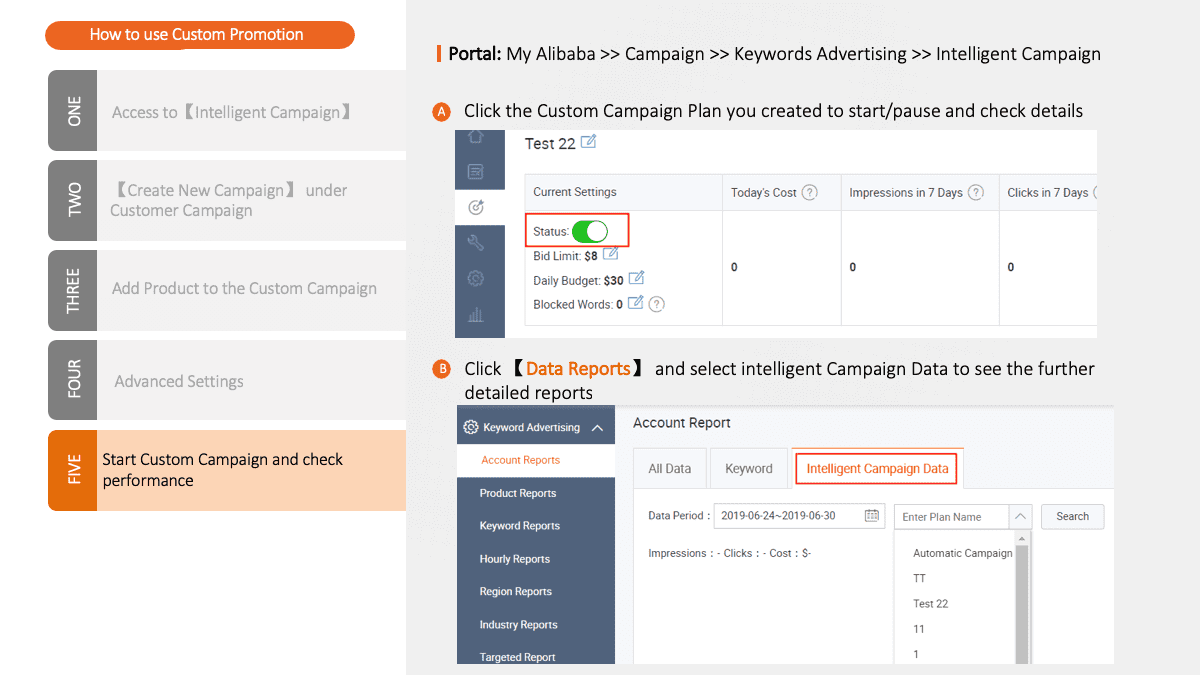1200x675 pixels.
Task: Edit the Daily Budget amount
Action: click(x=636, y=279)
